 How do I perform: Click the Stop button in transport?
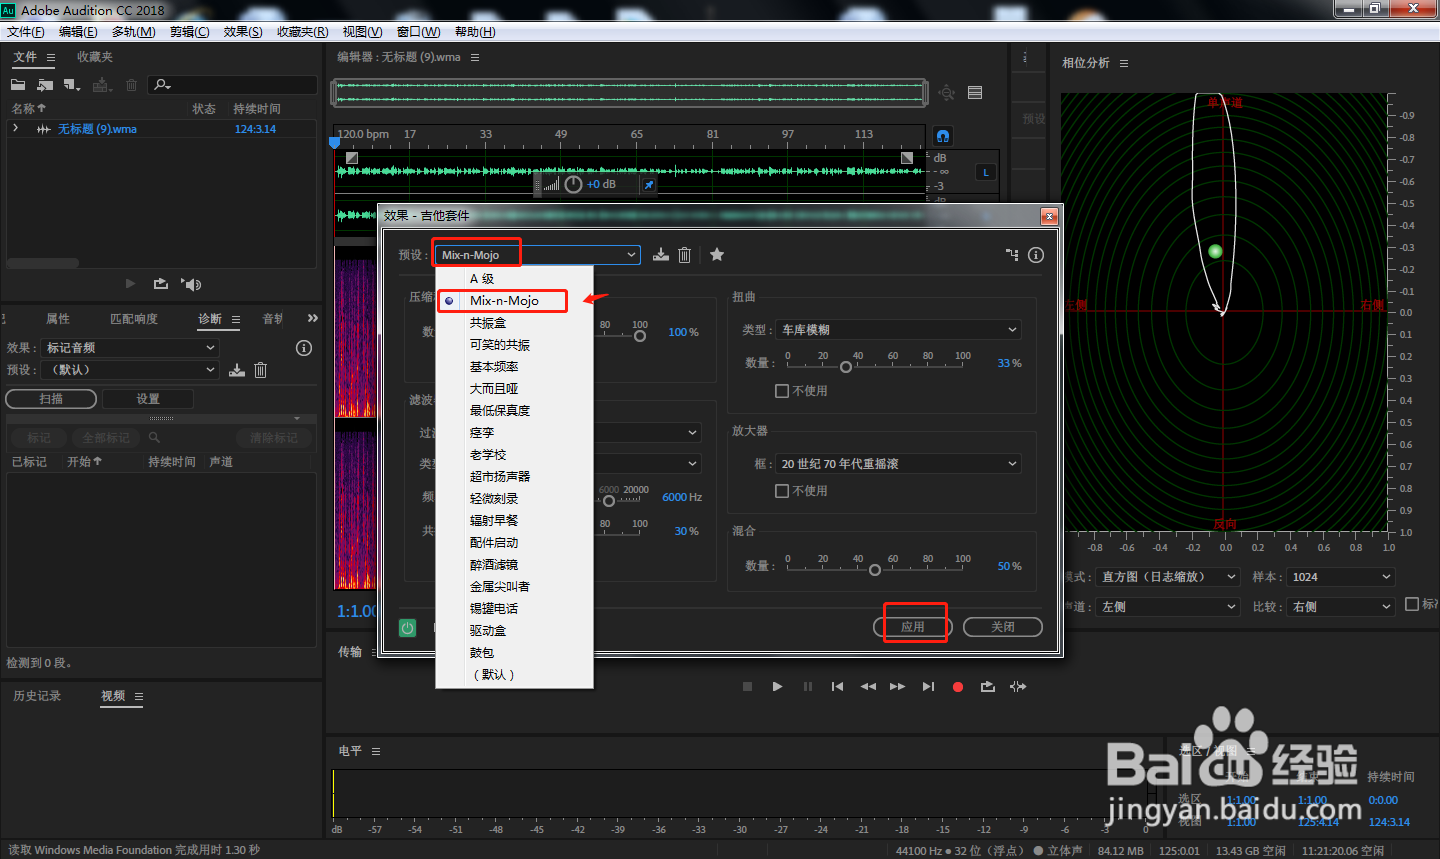[747, 687]
